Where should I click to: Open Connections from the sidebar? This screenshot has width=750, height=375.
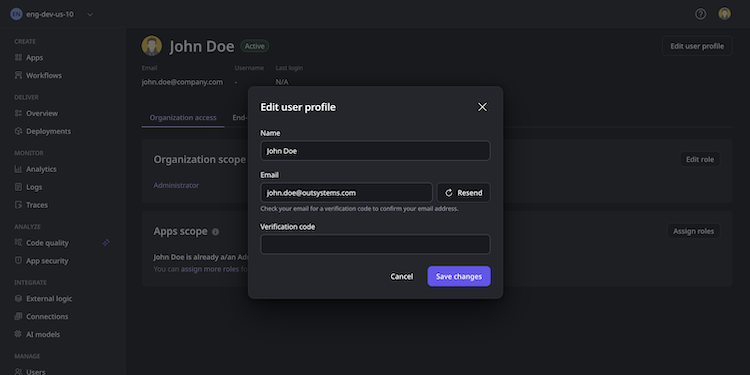coord(47,316)
